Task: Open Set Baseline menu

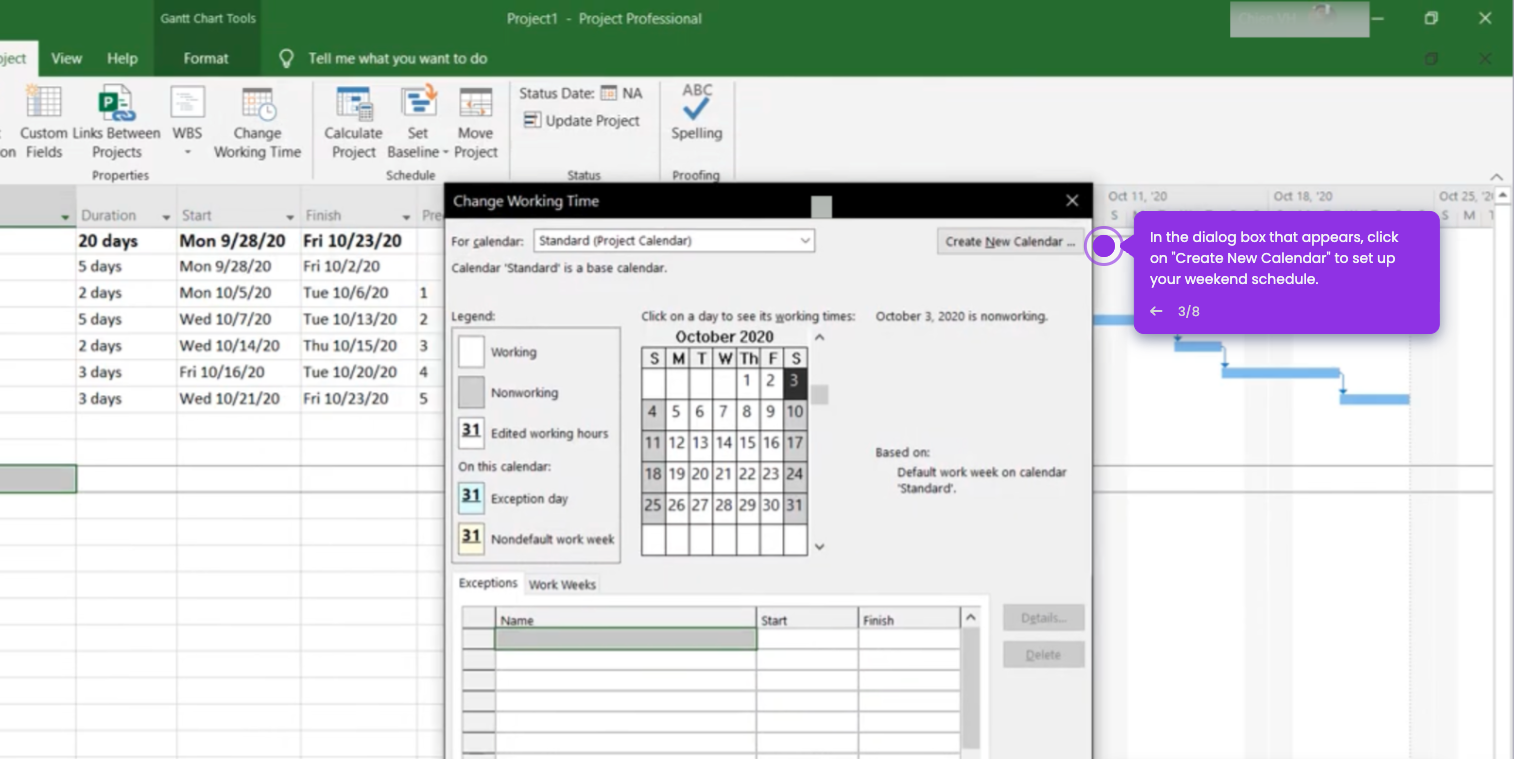Action: [418, 122]
